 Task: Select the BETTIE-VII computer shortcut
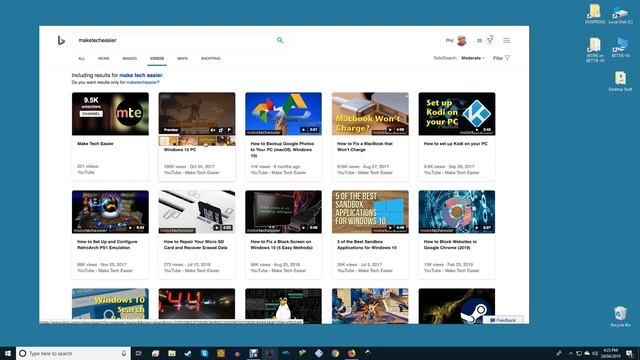coord(620,47)
